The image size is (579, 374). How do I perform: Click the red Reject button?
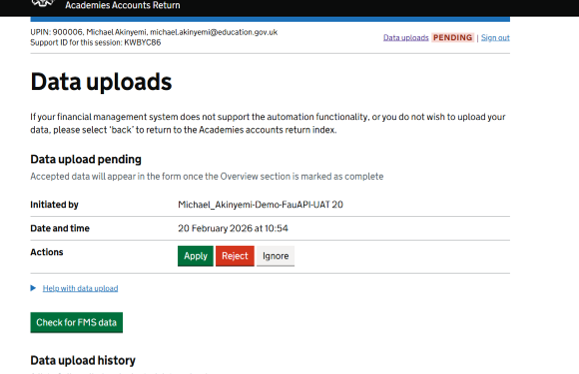coord(235,256)
